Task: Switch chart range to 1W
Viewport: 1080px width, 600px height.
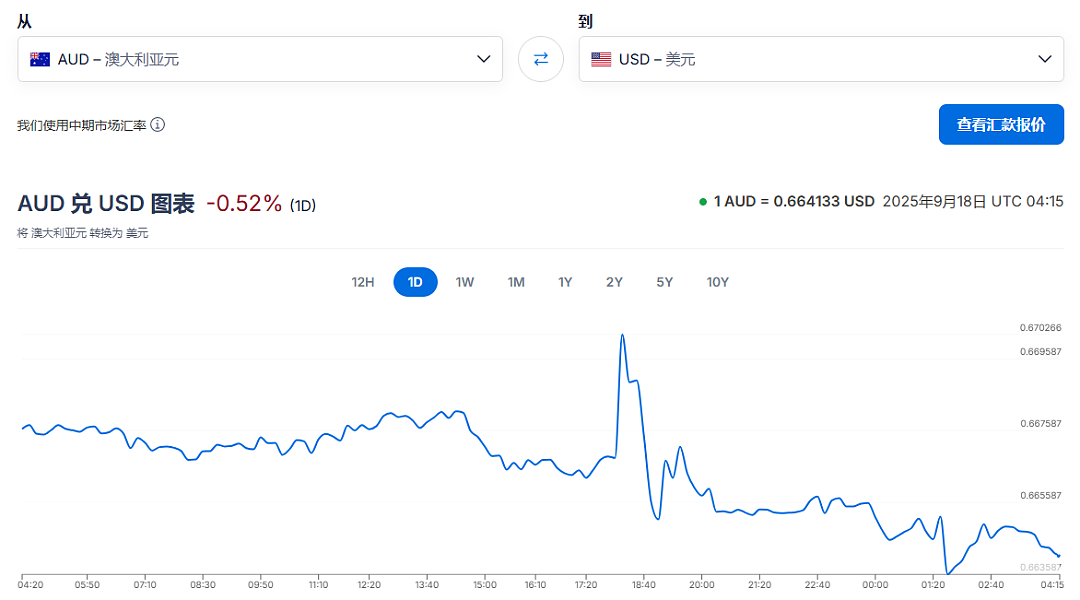Action: tap(465, 282)
